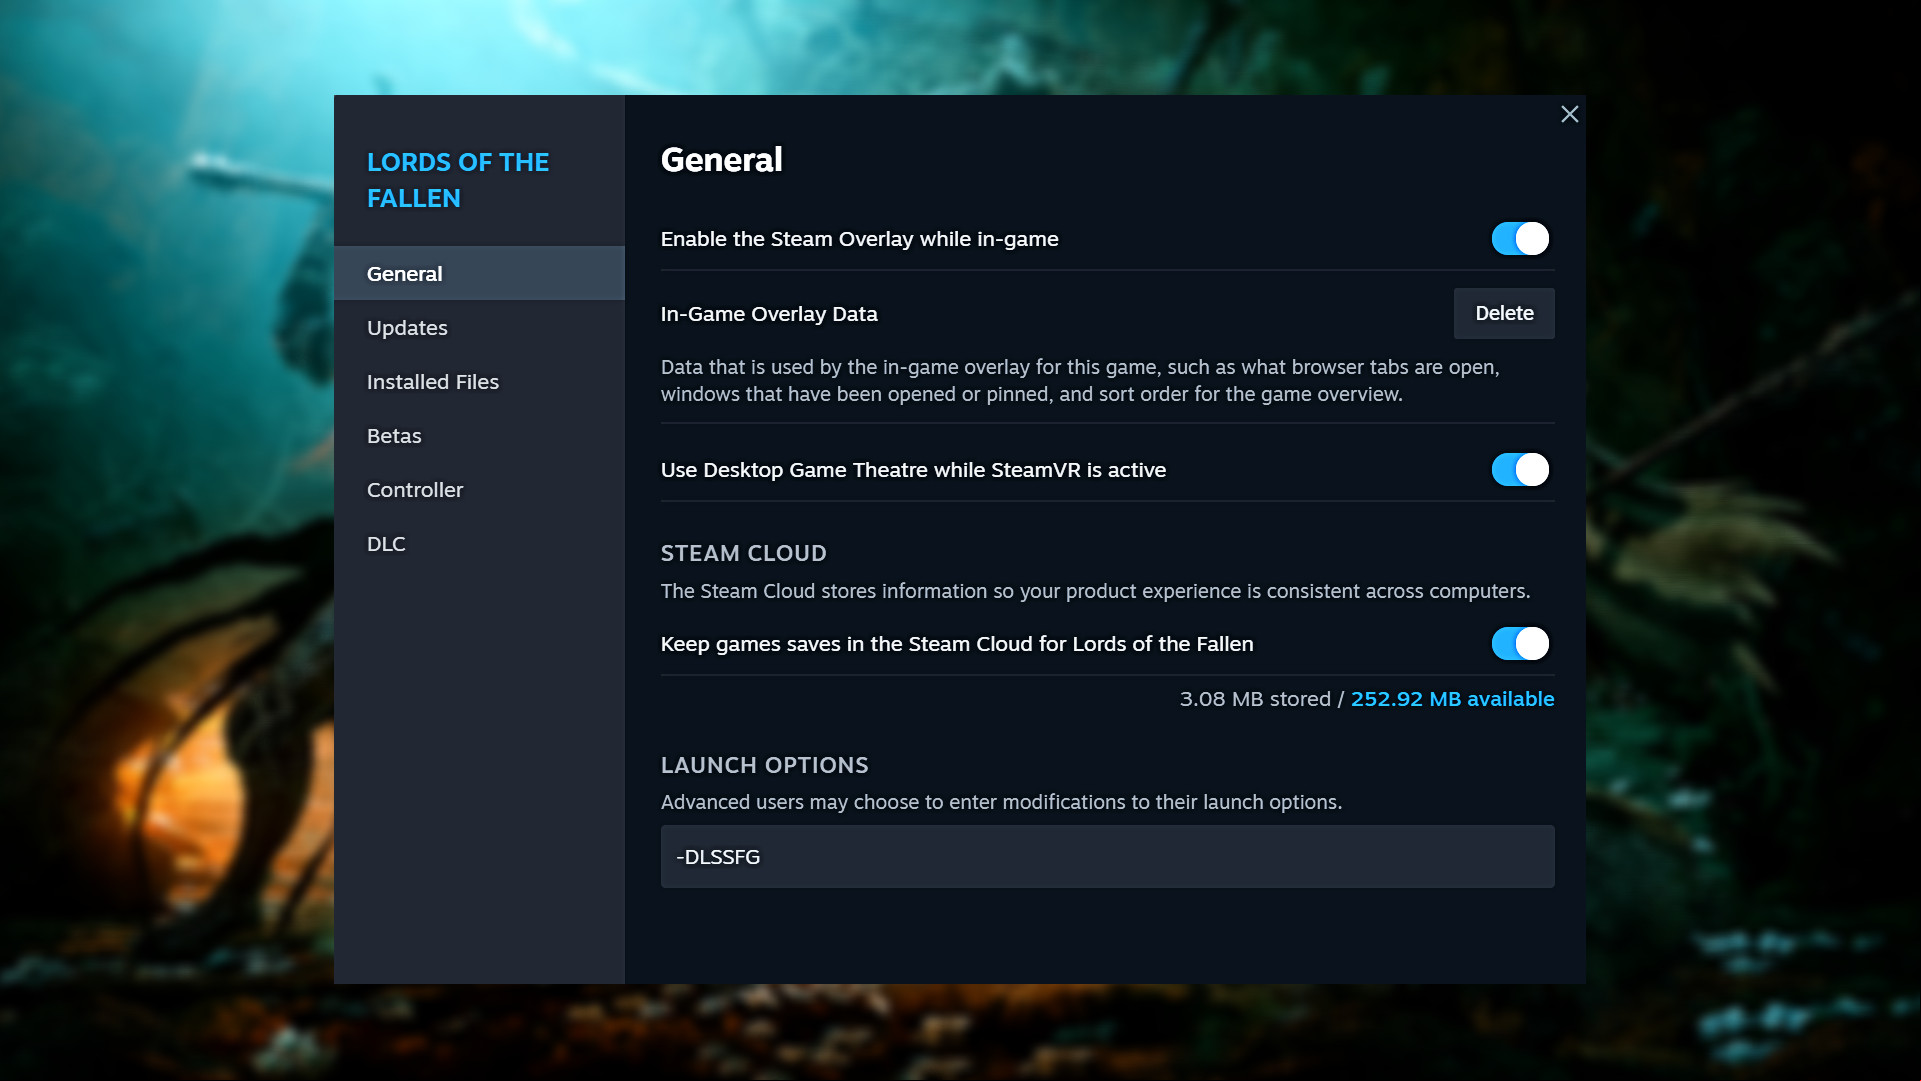Click 'The Steam Cloud stores information' description
This screenshot has height=1081, width=1921.
[1095, 591]
